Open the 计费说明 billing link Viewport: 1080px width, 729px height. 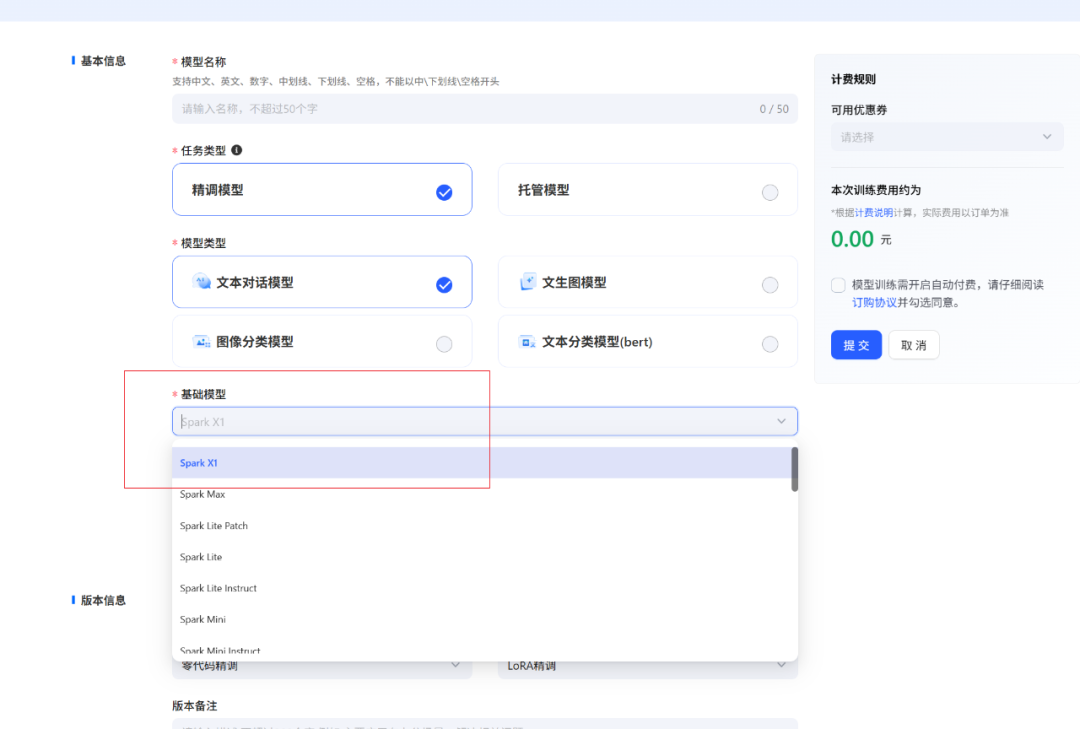click(x=874, y=213)
